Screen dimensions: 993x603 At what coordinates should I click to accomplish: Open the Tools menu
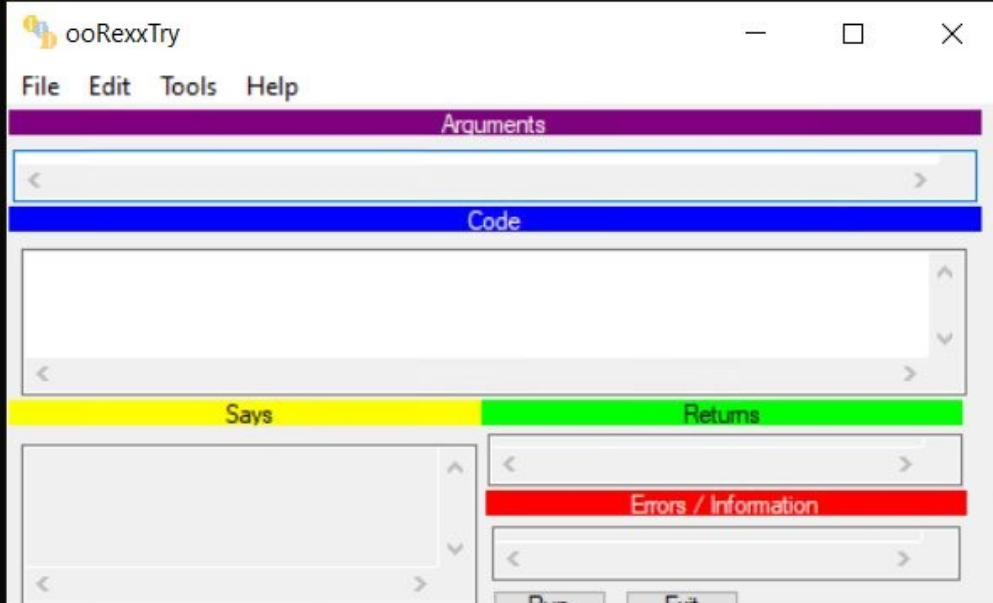pyautogui.click(x=189, y=87)
